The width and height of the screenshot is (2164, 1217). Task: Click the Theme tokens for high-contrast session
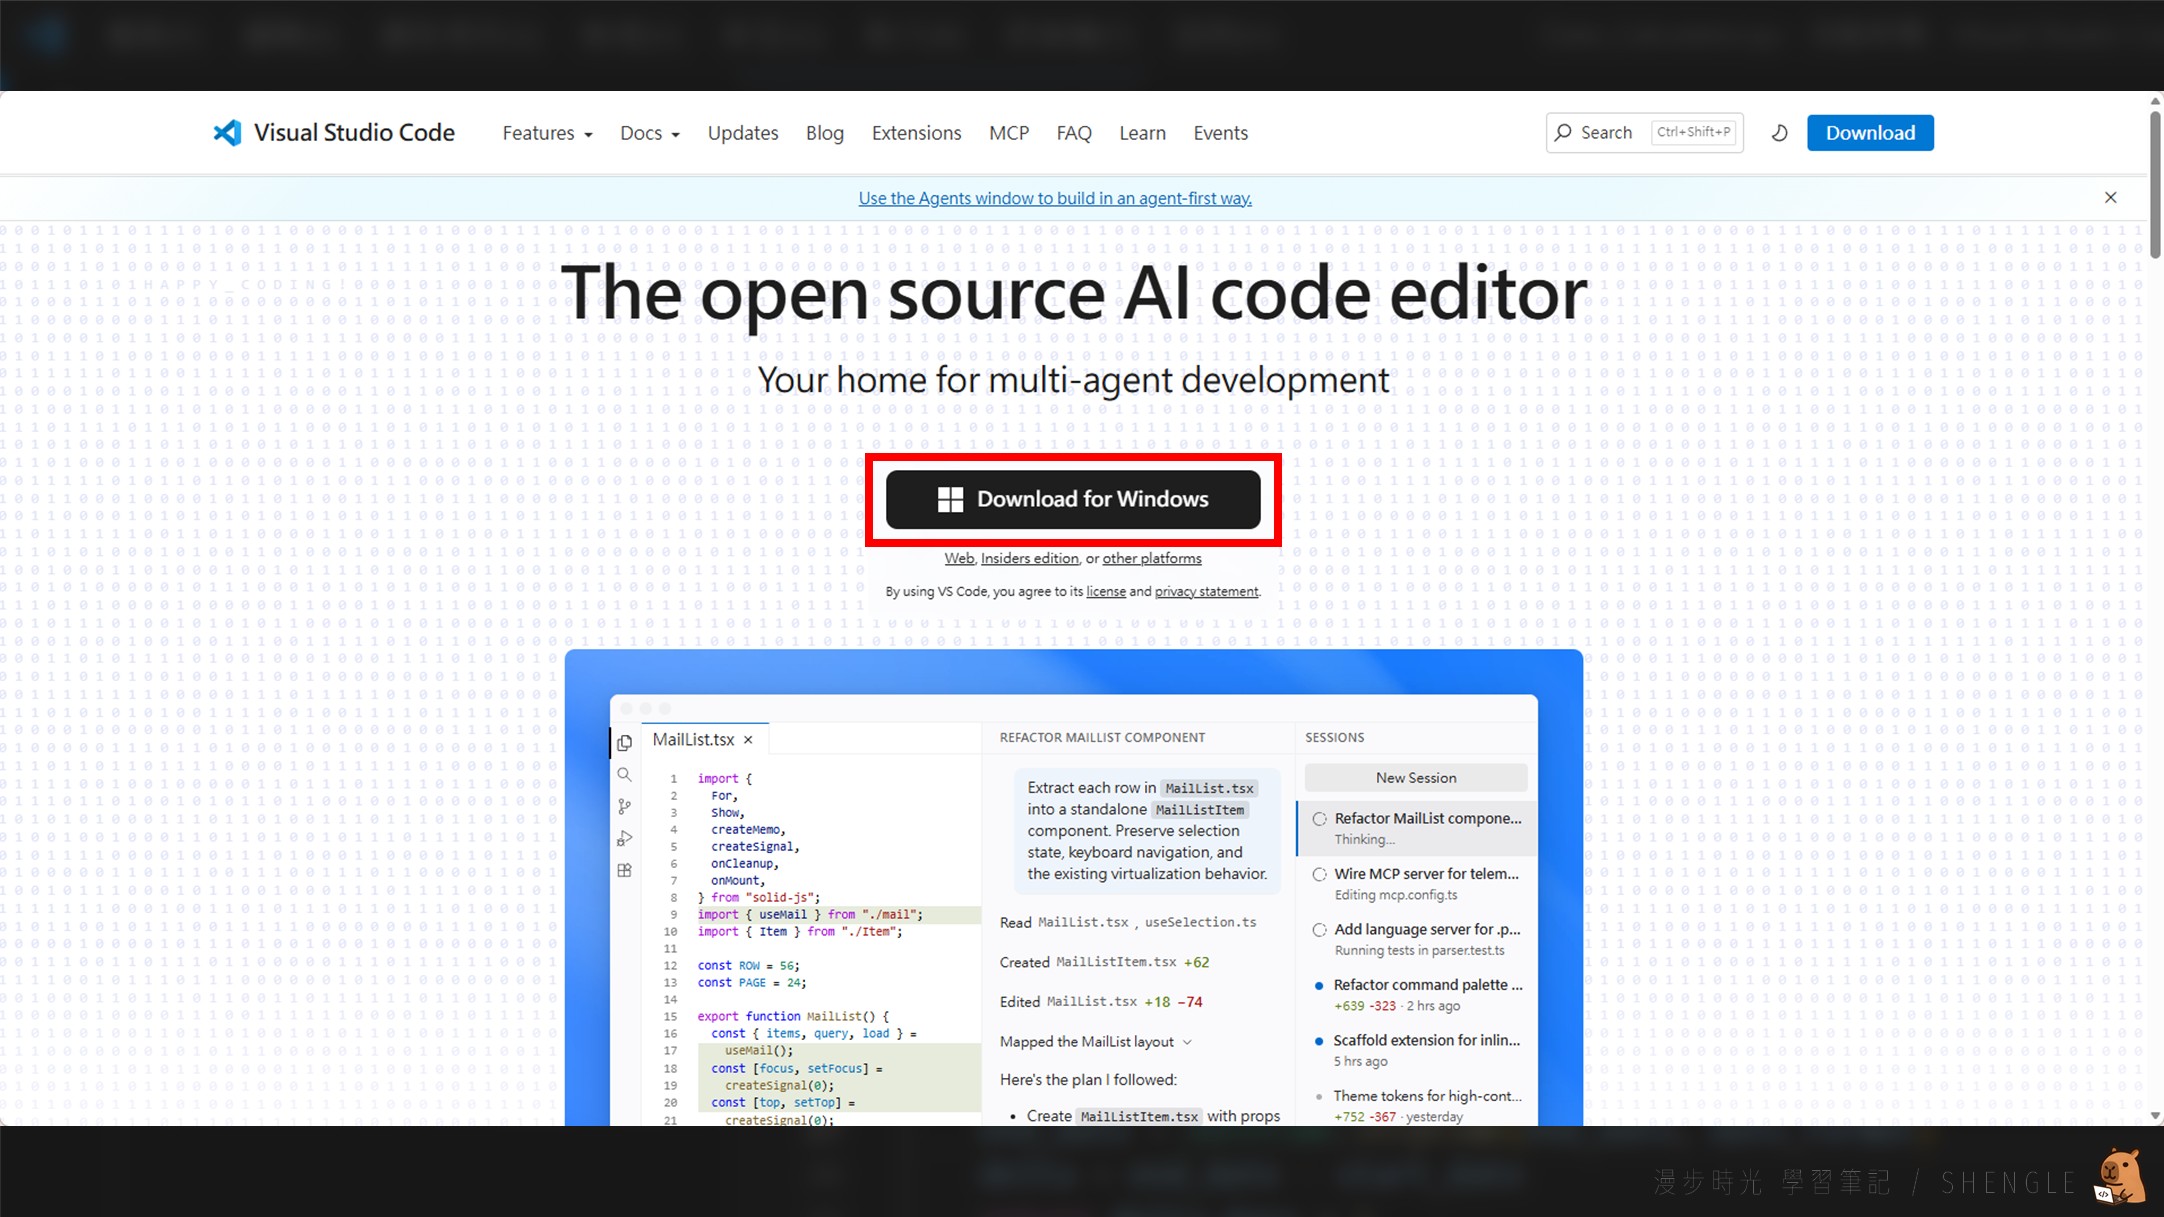click(1428, 1097)
